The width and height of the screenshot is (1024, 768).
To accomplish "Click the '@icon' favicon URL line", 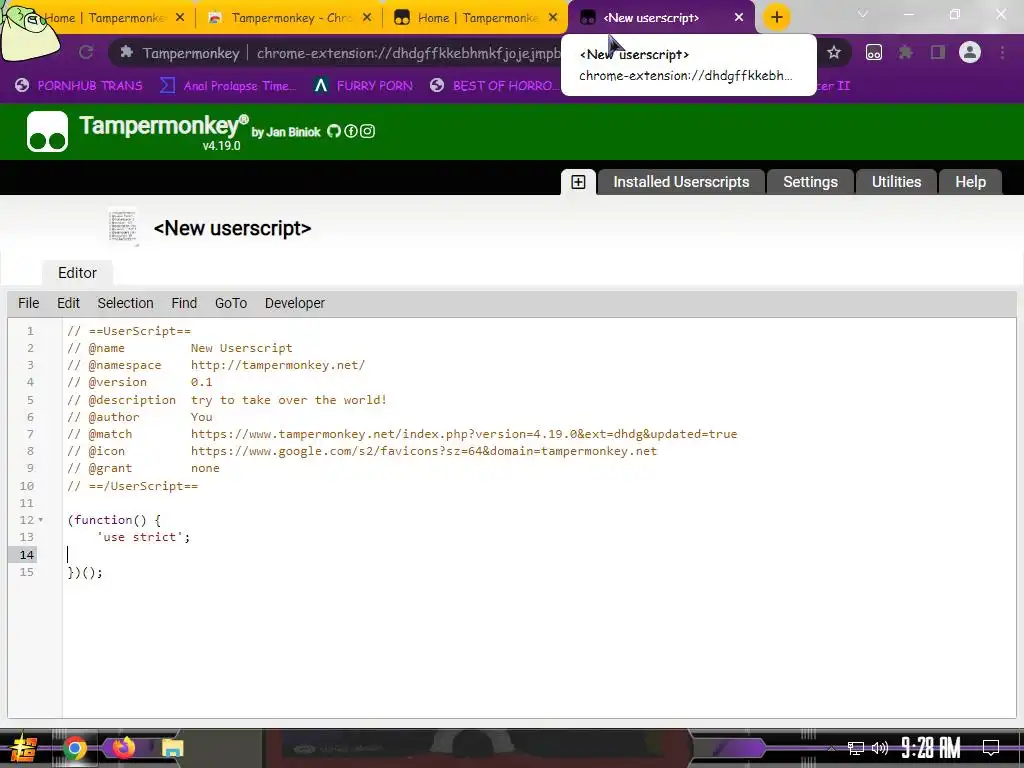I will click(424, 451).
